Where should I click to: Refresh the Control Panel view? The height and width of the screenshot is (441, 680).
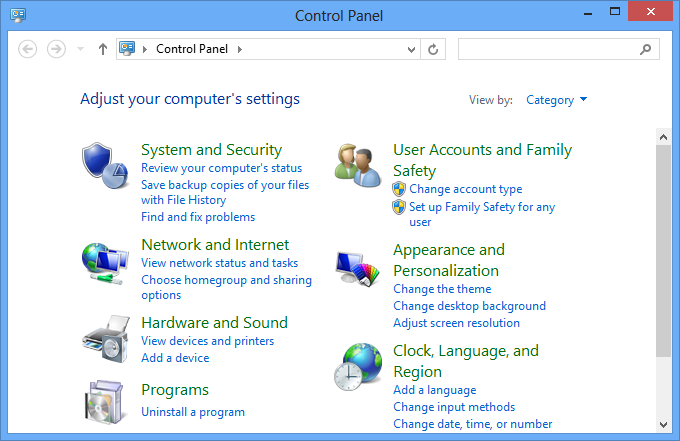pyautogui.click(x=433, y=49)
